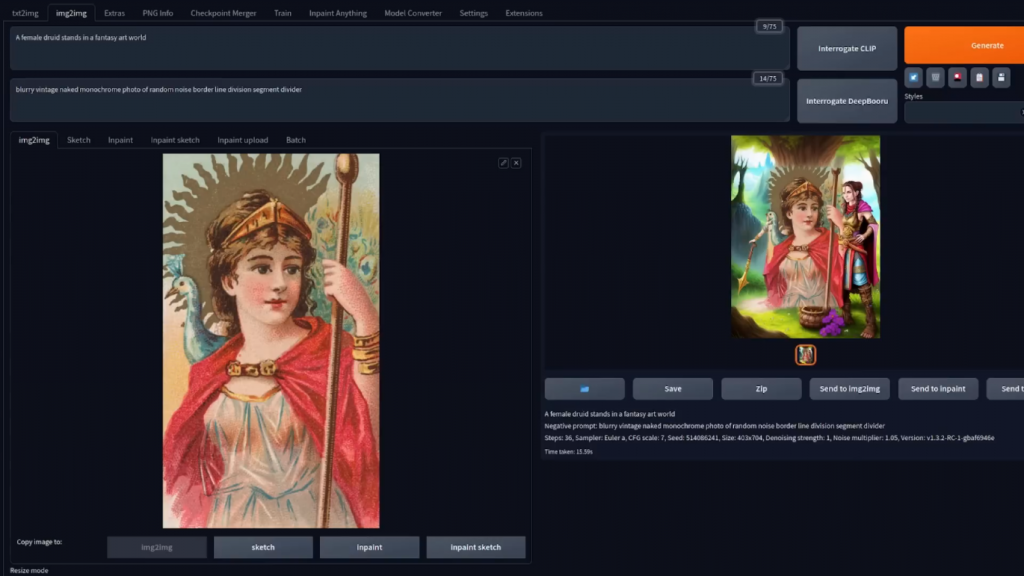Image resolution: width=1024 pixels, height=576 pixels.
Task: Click the read generation parameters arrow icon
Action: point(914,77)
